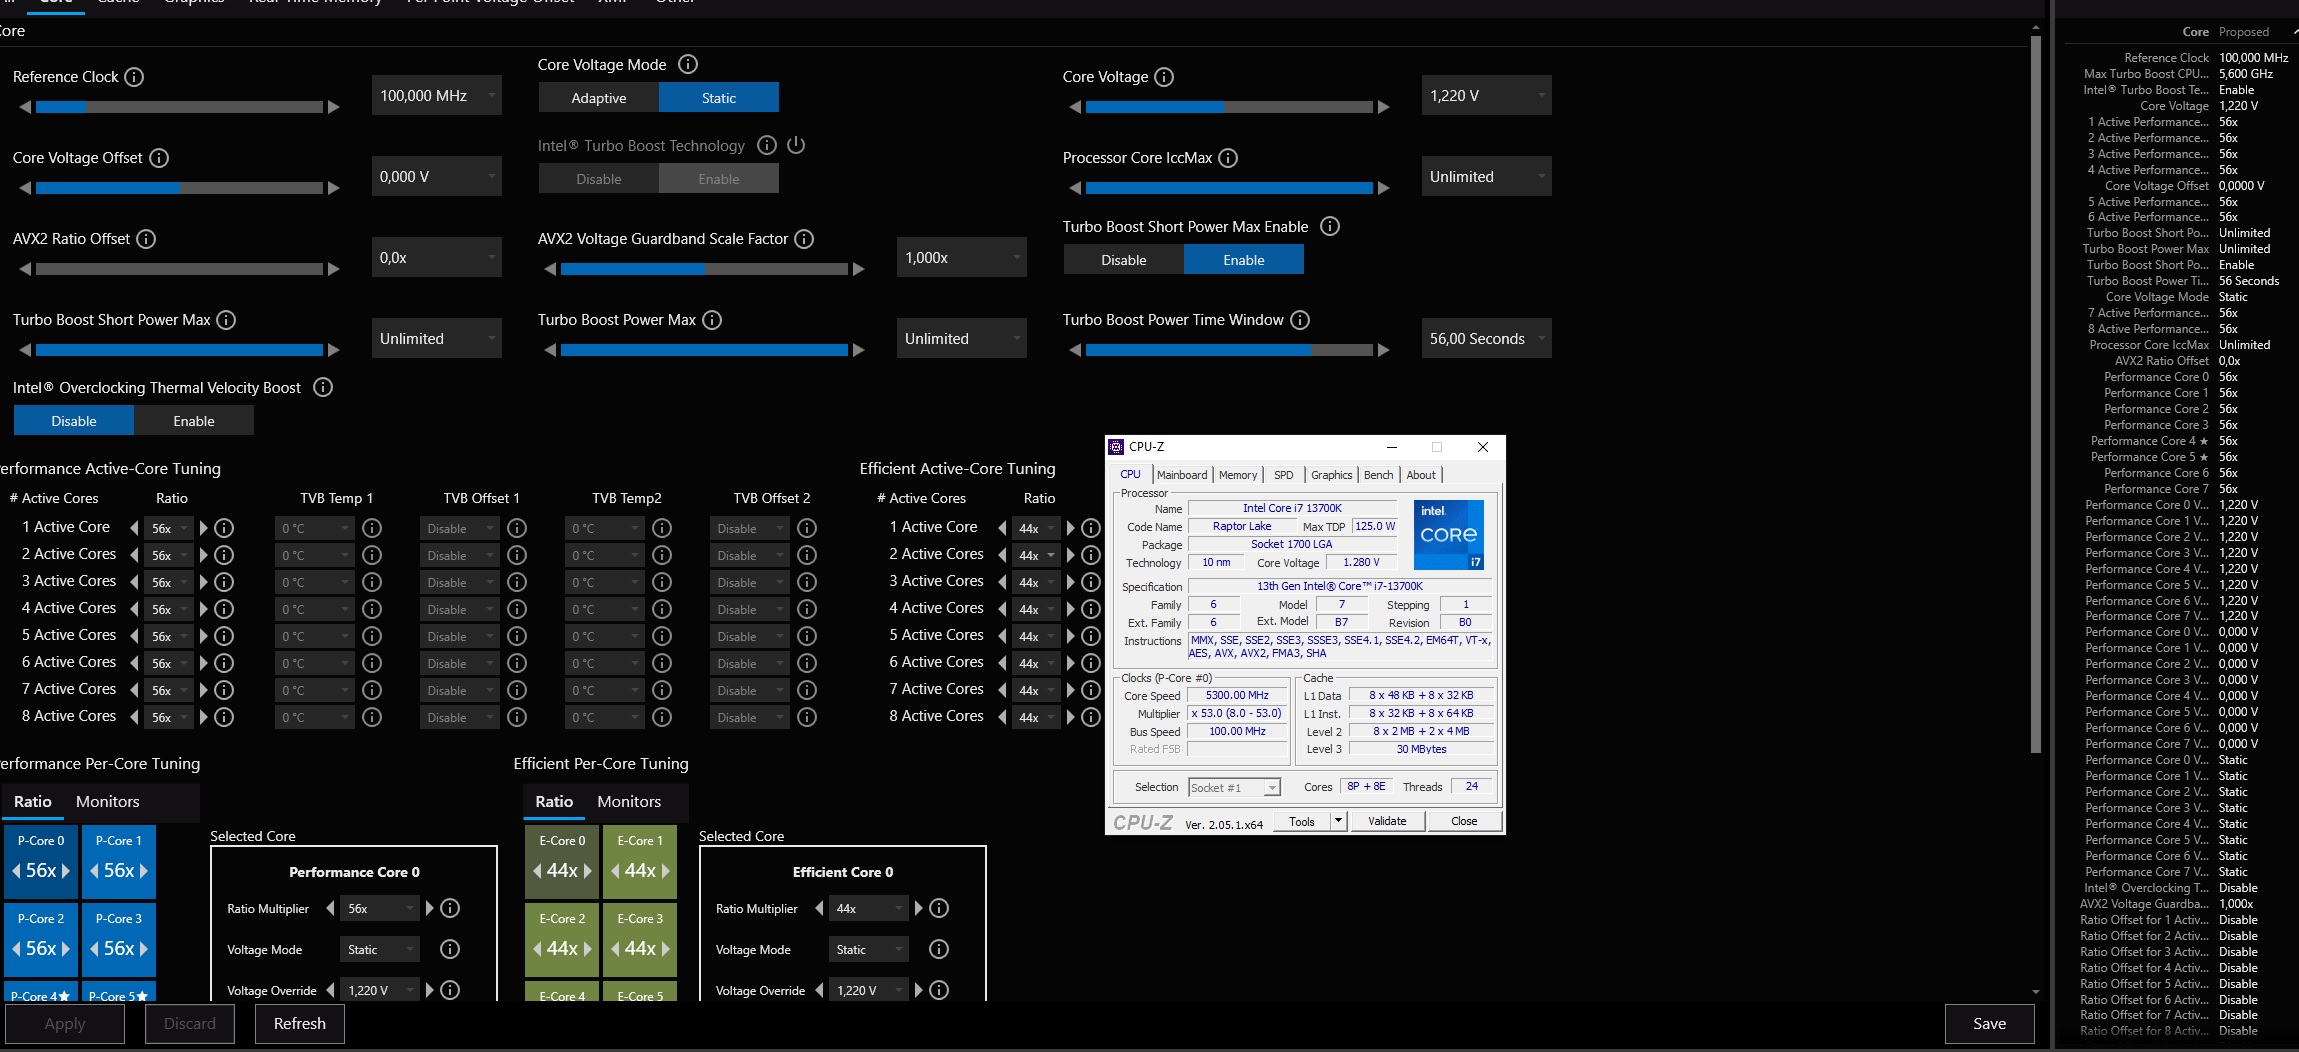Click the Turbo Boost Power Time Window slider
2299x1052 pixels.
point(1228,350)
